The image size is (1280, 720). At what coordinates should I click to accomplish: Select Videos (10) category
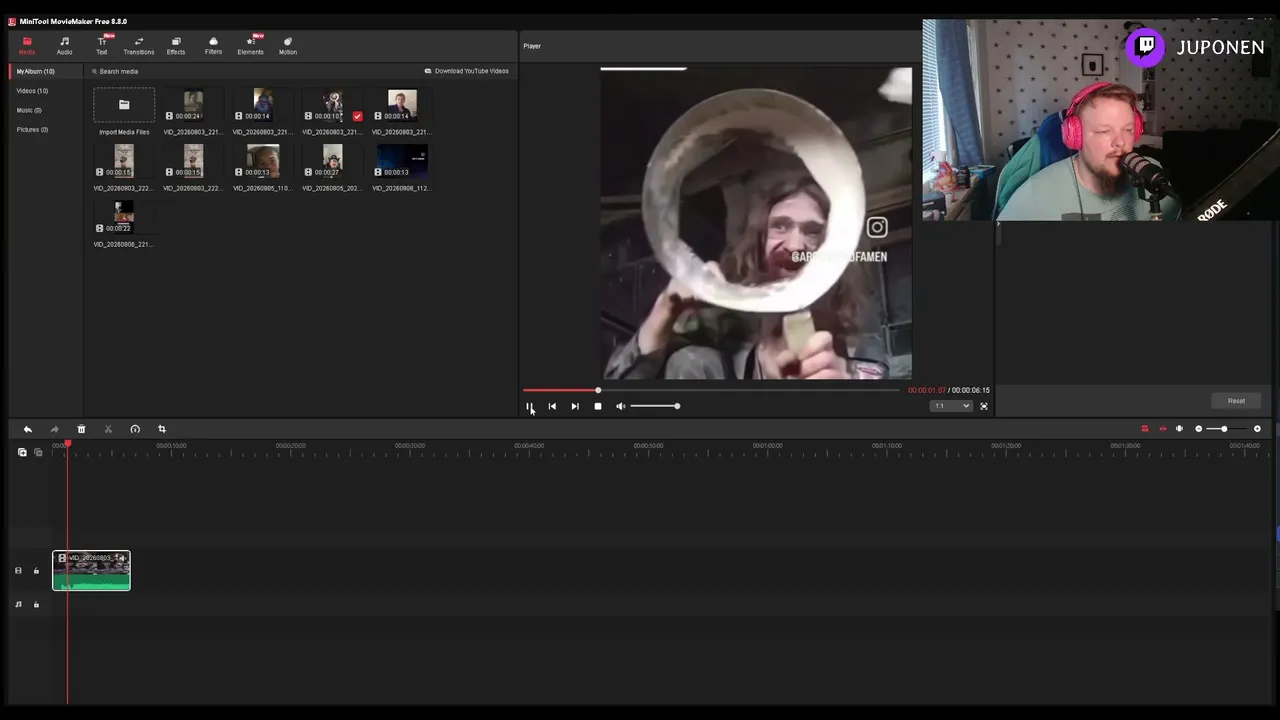tap(32, 91)
